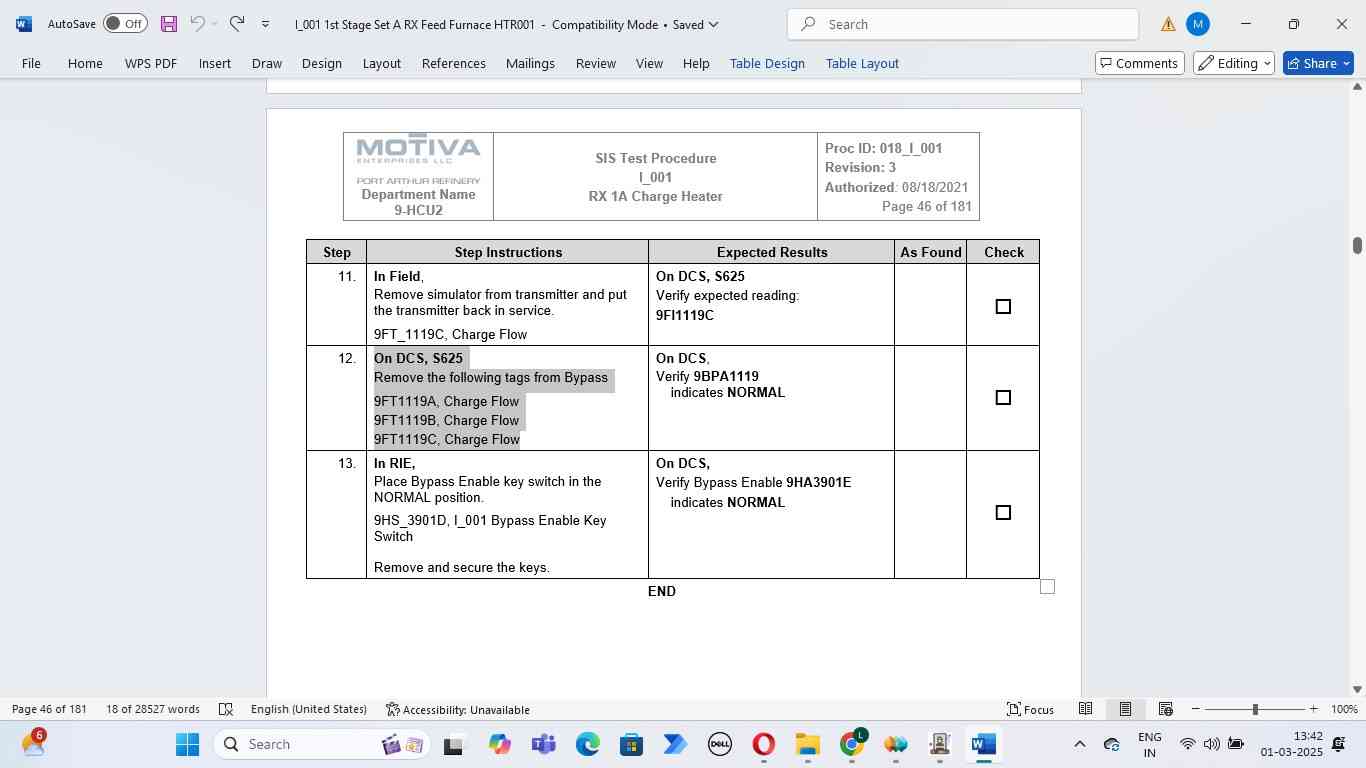The width and height of the screenshot is (1366, 768).
Task: Open the Customize Quick Access Toolbar arrow
Action: pos(265,24)
